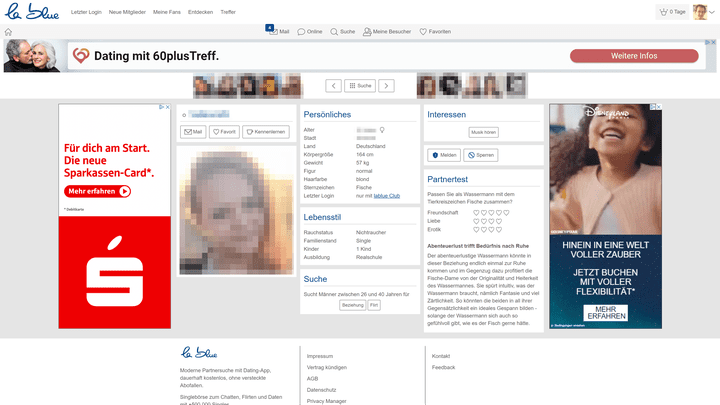This screenshot has width=720, height=405.
Task: Click the 0 Tage basket button
Action: coord(672,12)
